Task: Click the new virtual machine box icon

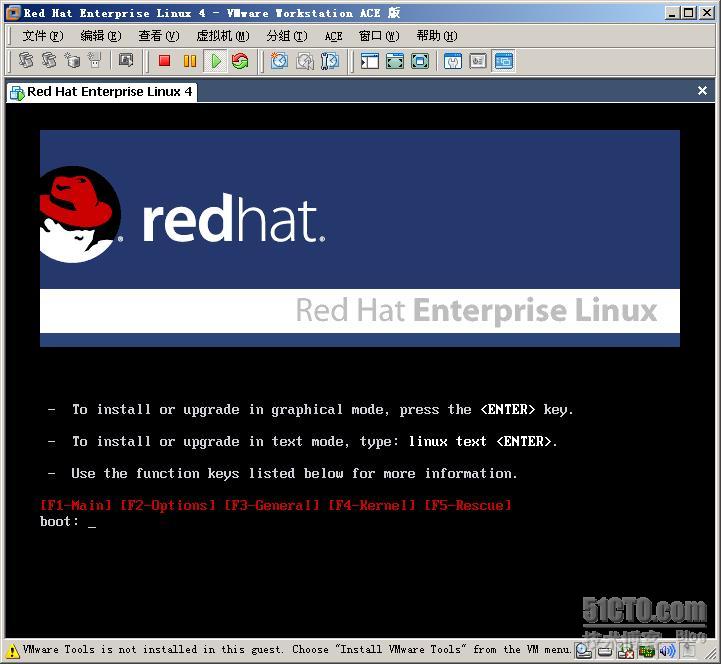Action: click(72, 60)
